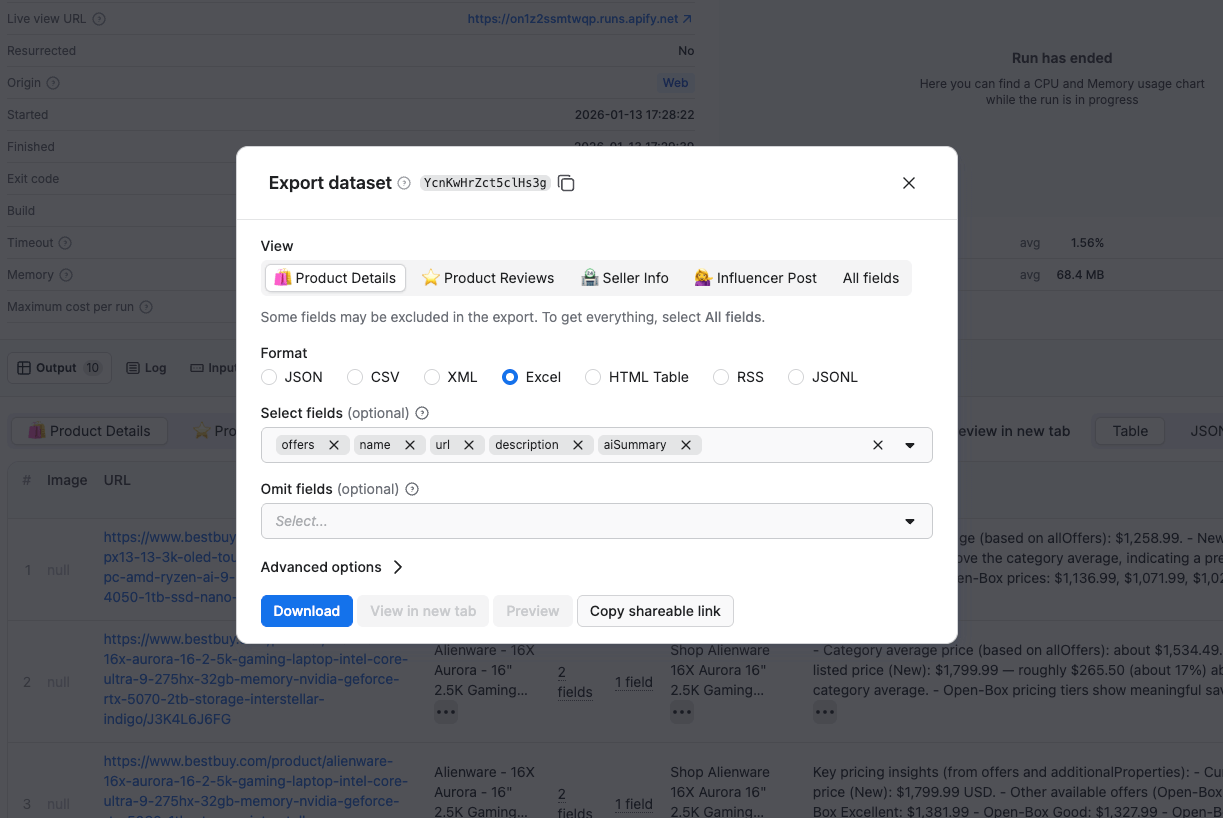Click the Export dataset help icon
1223x818 pixels.
point(404,183)
